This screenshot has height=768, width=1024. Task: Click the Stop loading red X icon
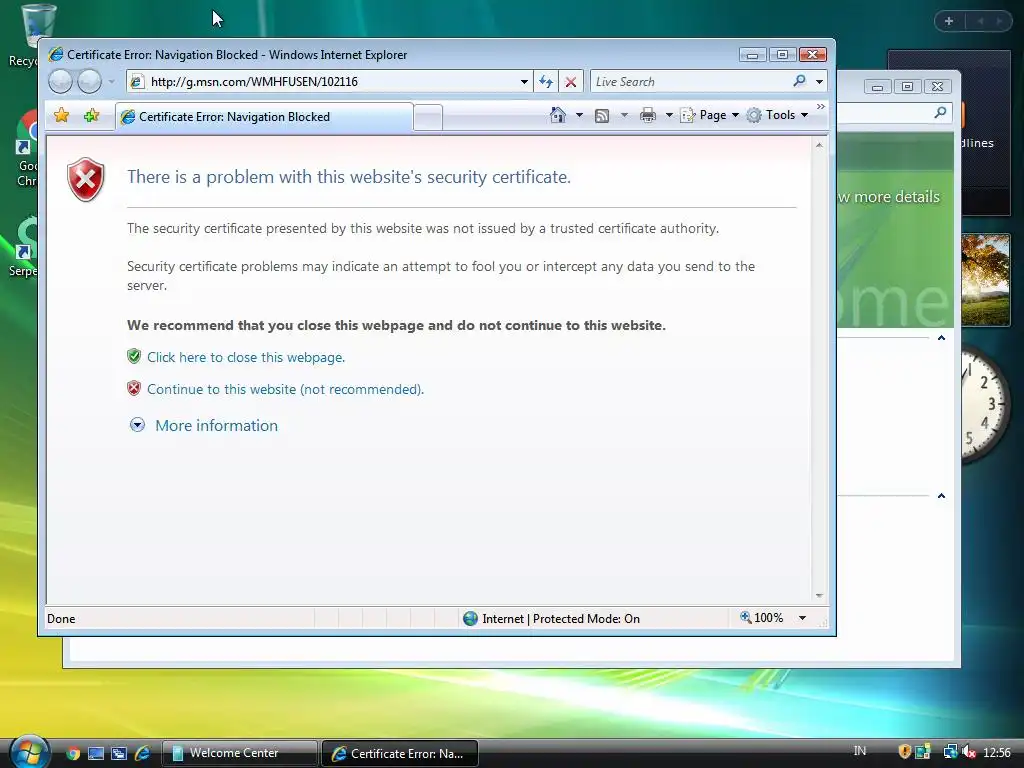tap(571, 82)
